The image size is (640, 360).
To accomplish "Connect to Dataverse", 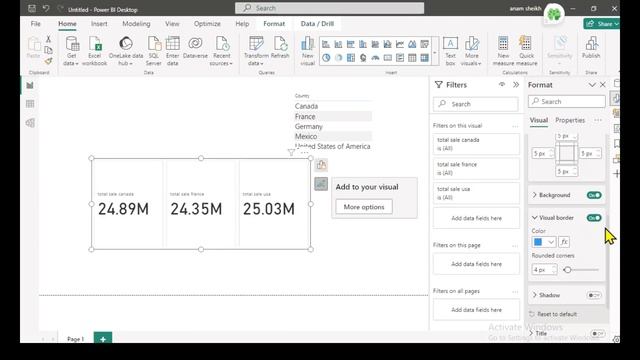I will click(195, 48).
